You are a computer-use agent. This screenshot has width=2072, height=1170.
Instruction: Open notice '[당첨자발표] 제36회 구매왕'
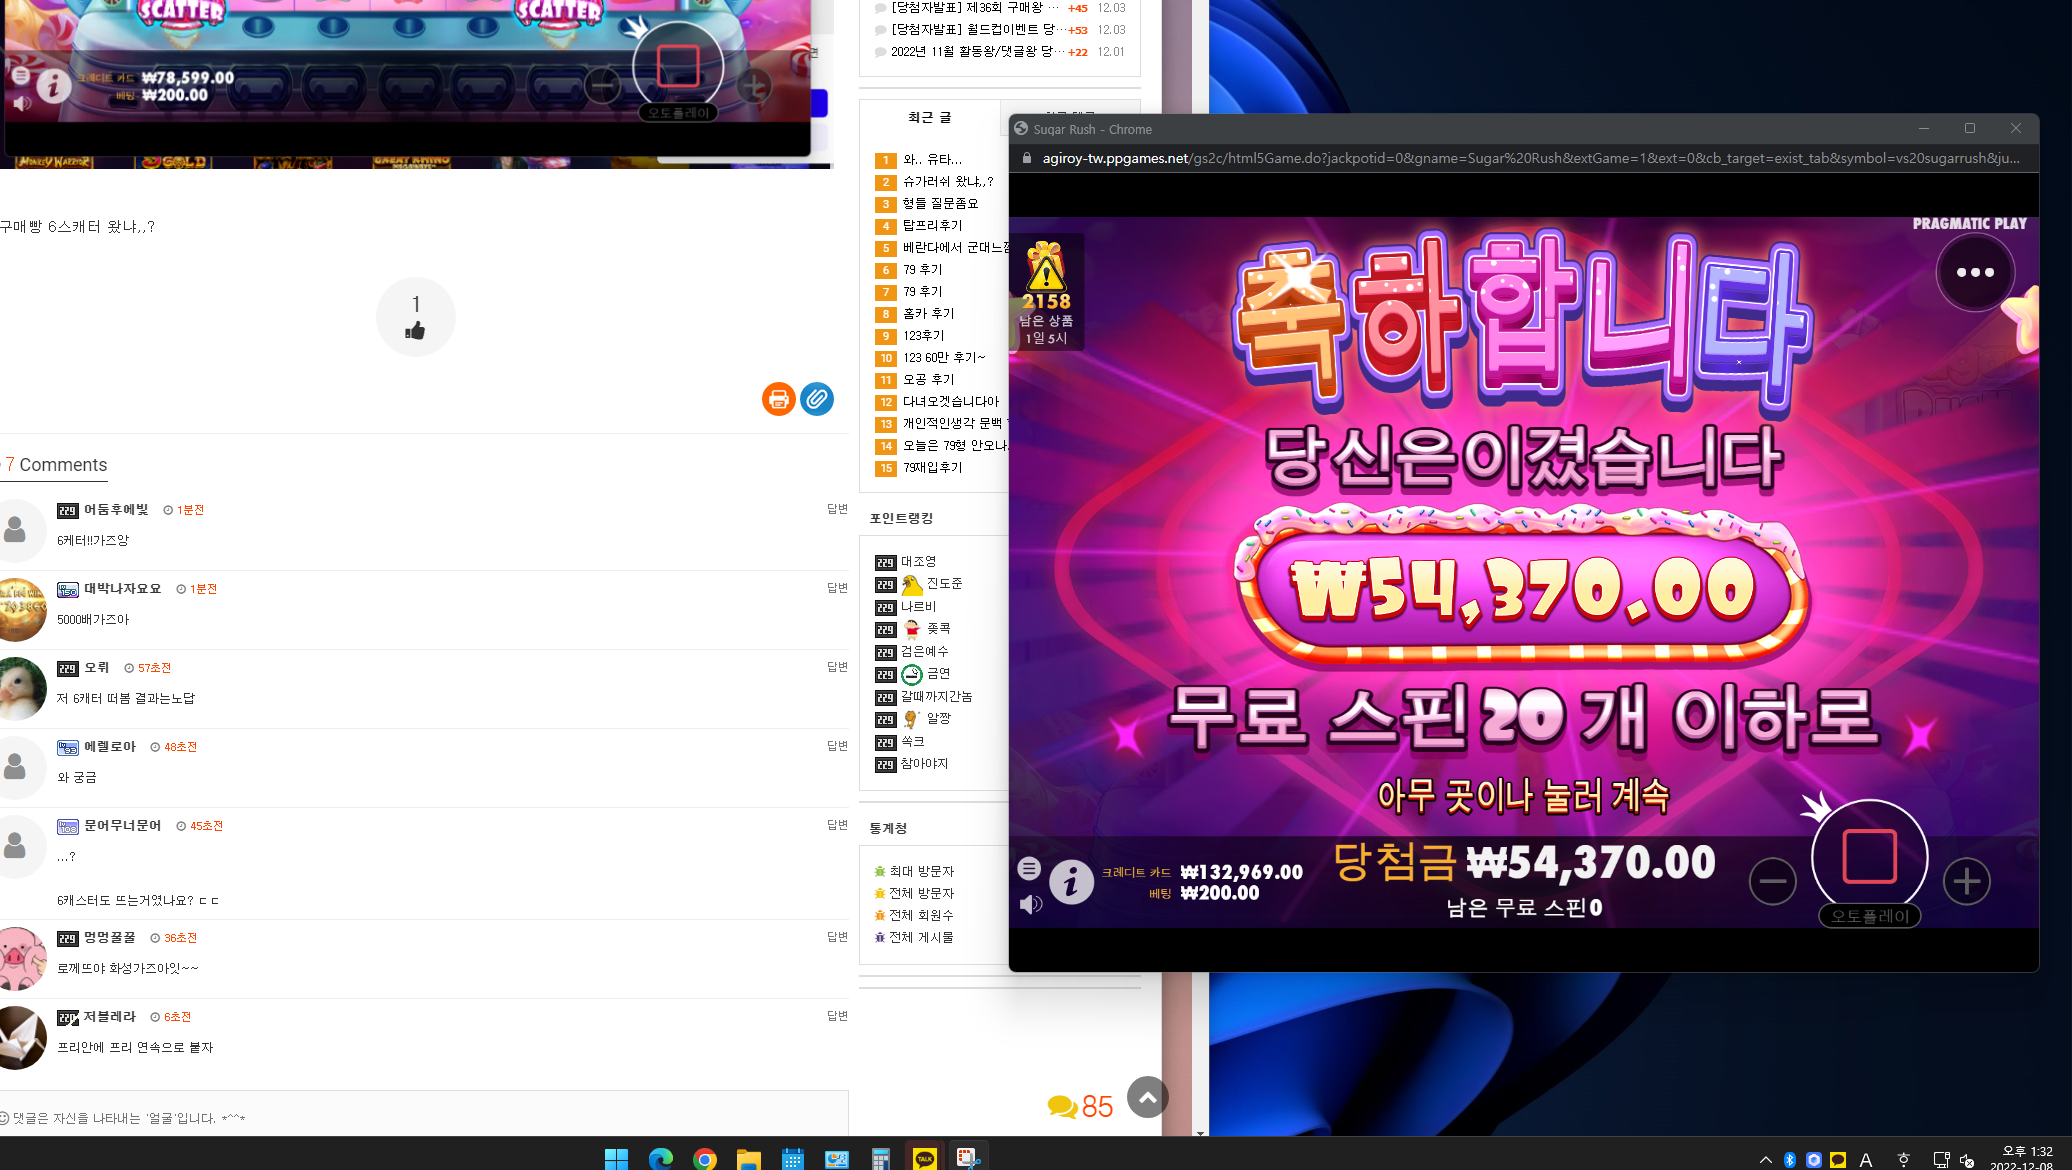974,8
